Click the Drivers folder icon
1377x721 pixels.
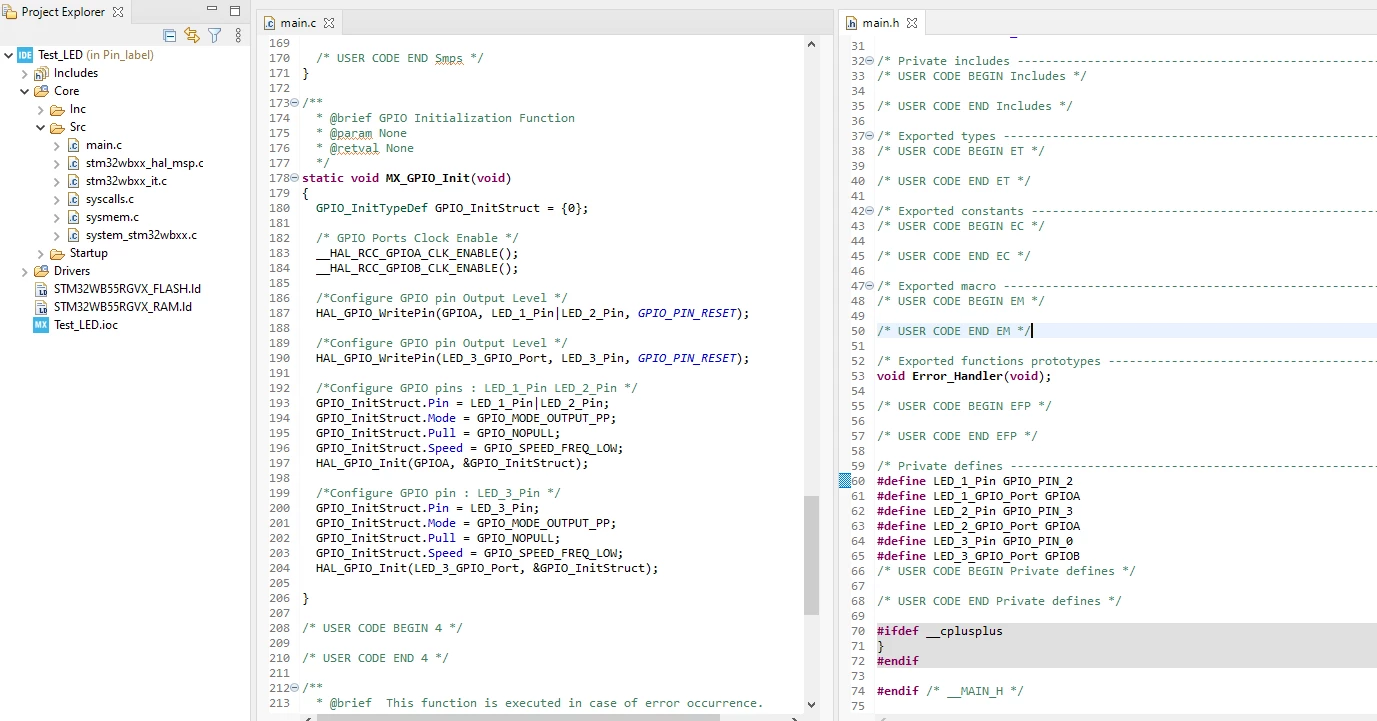41,271
